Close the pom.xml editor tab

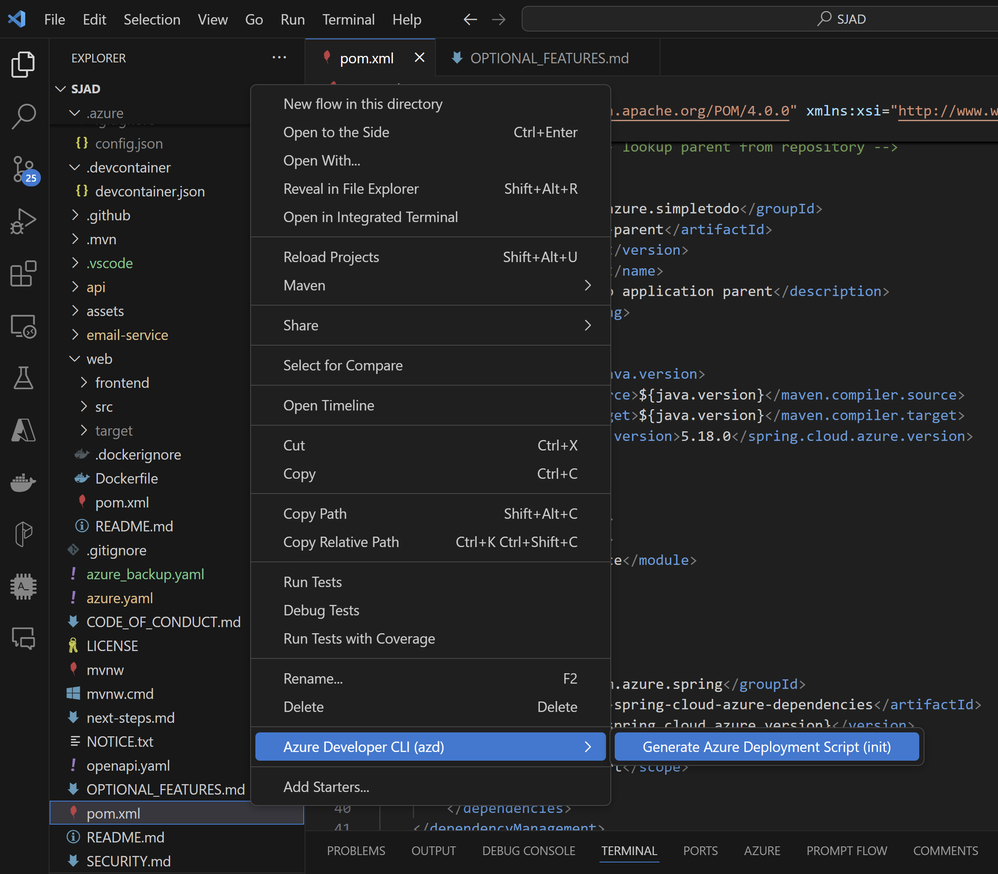pos(420,58)
